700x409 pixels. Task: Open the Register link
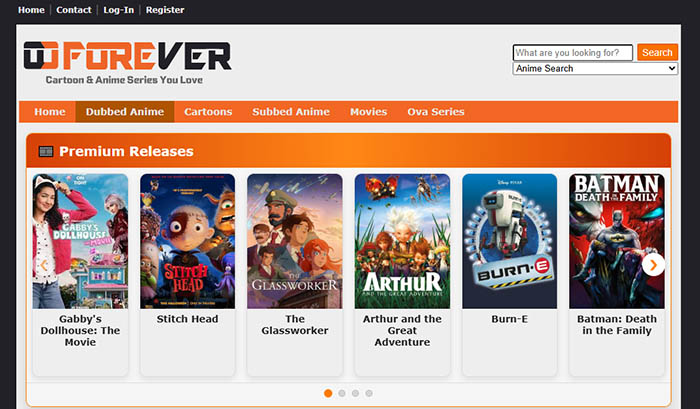(165, 10)
